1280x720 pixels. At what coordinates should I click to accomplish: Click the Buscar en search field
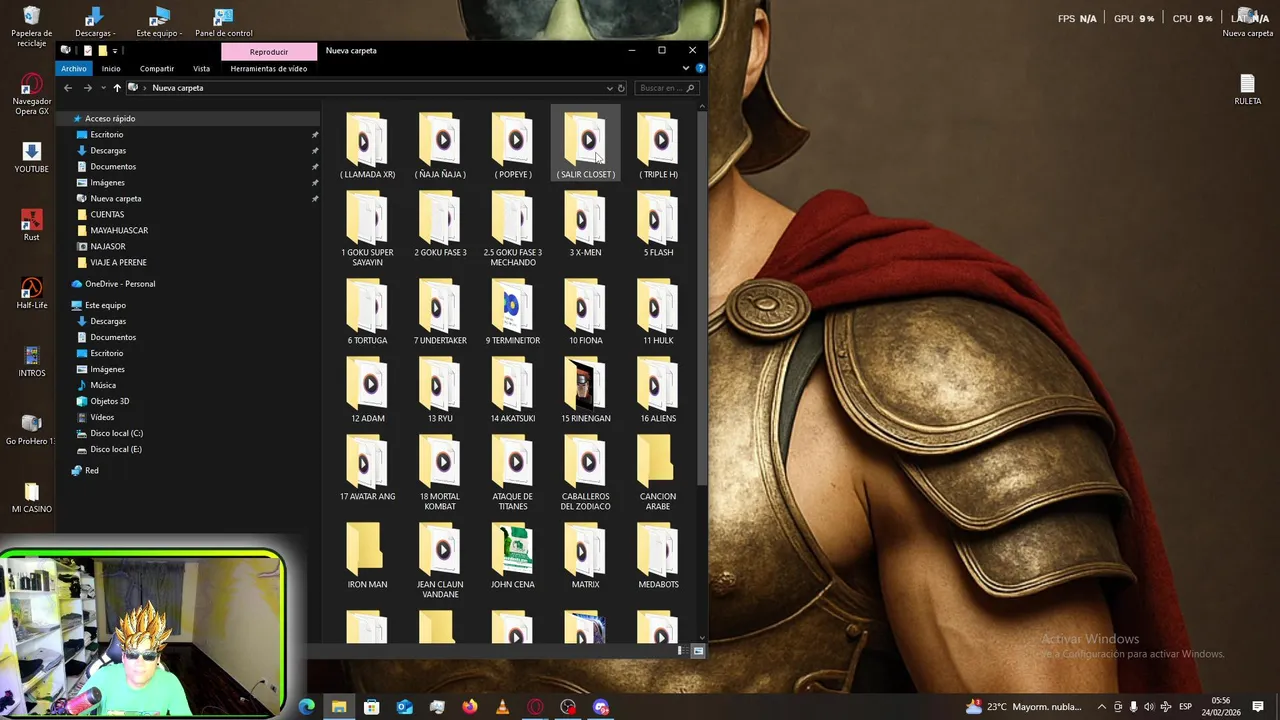coord(666,88)
